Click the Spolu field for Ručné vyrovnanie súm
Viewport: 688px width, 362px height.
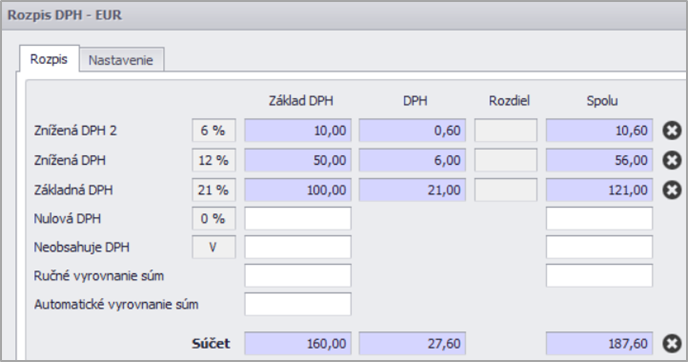pyautogui.click(x=599, y=276)
